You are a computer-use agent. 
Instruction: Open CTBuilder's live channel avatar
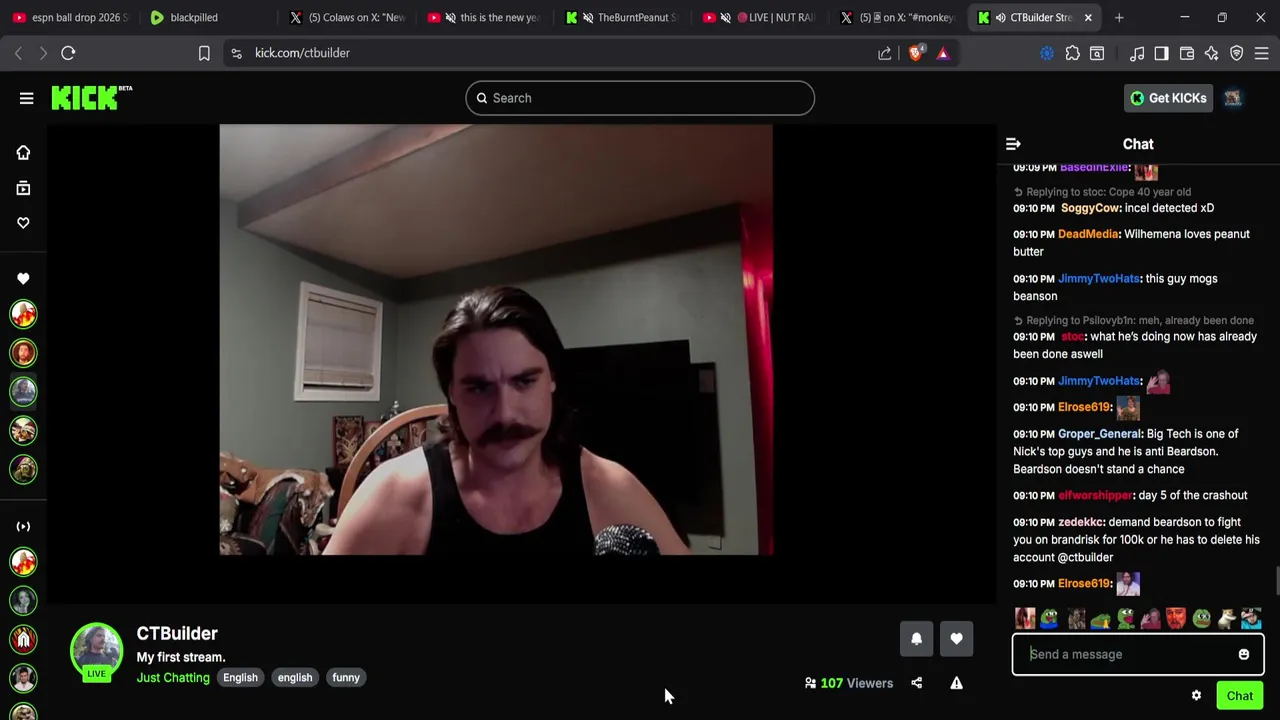96,650
